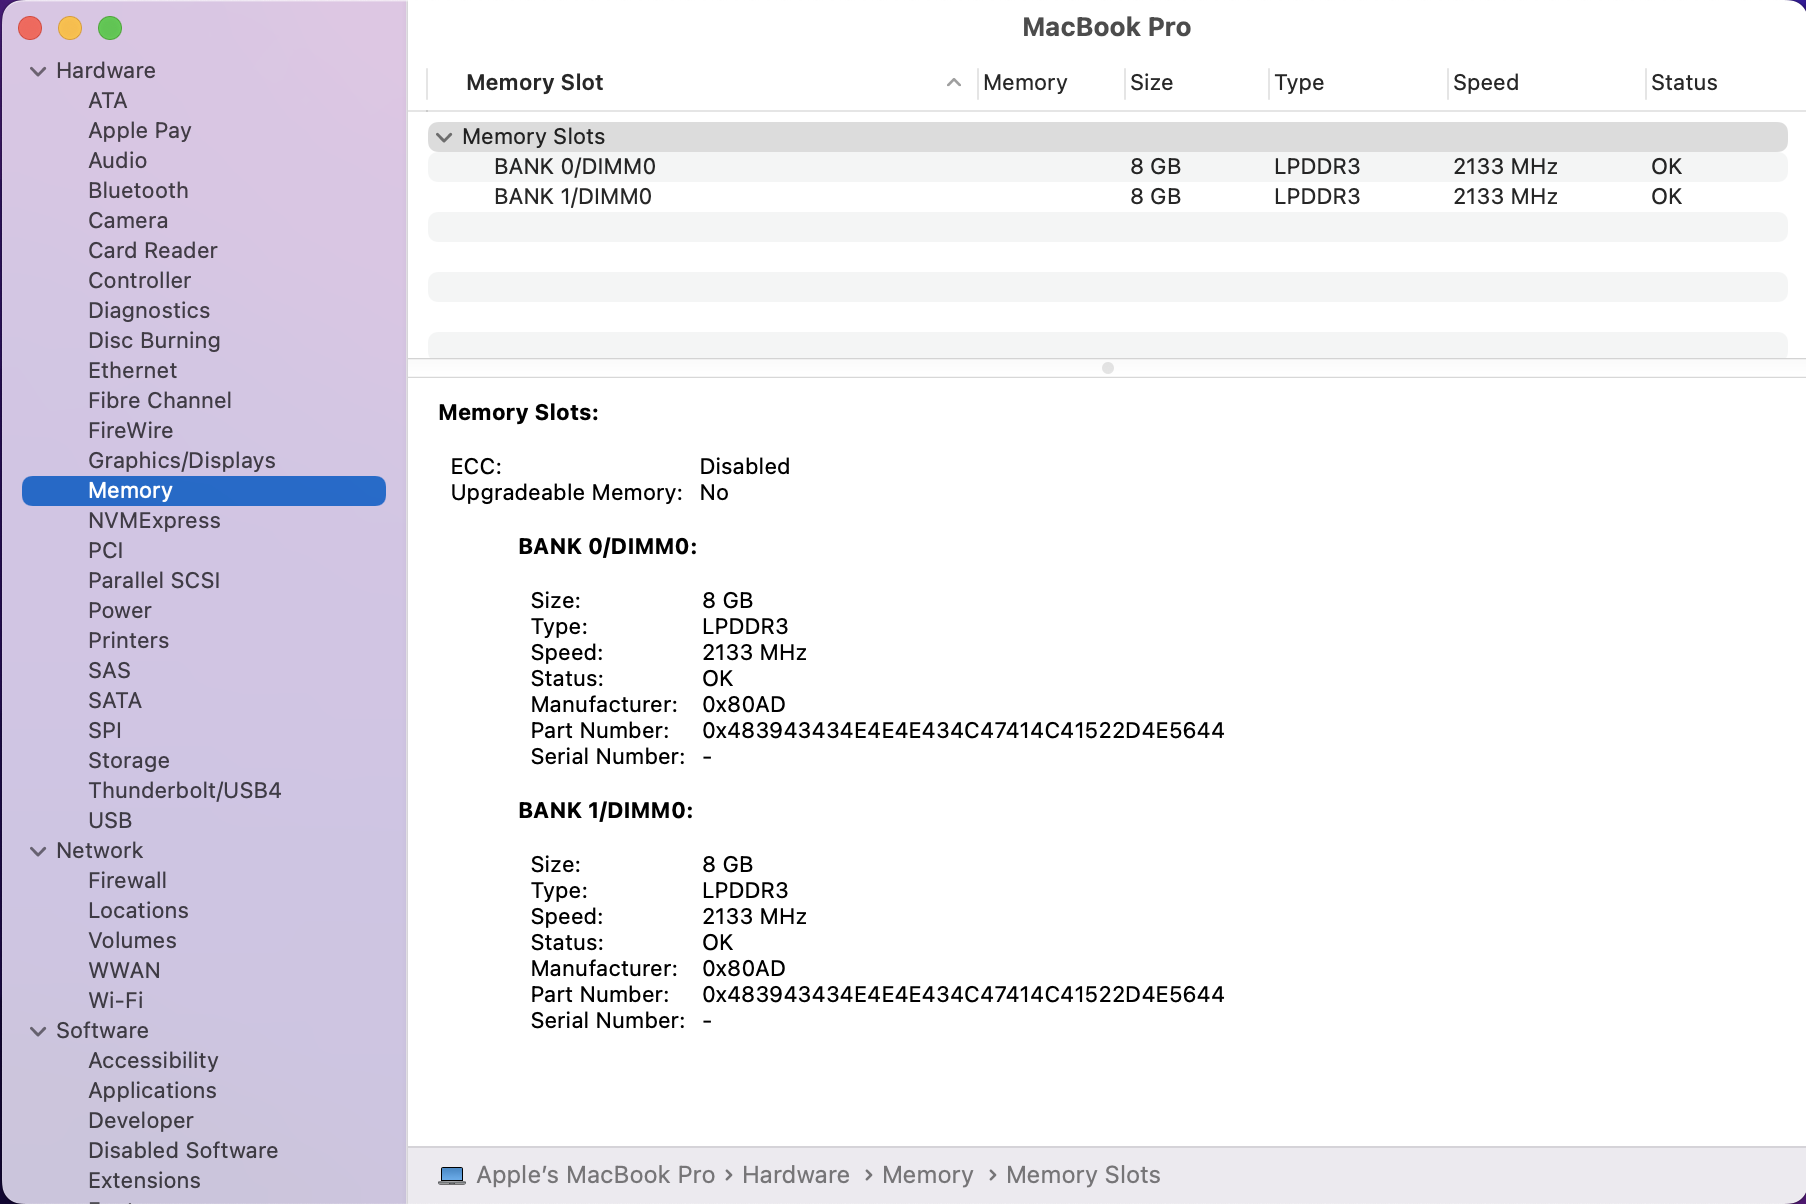This screenshot has width=1806, height=1204.
Task: Click the Upgradeable Memory No value
Action: 714,493
